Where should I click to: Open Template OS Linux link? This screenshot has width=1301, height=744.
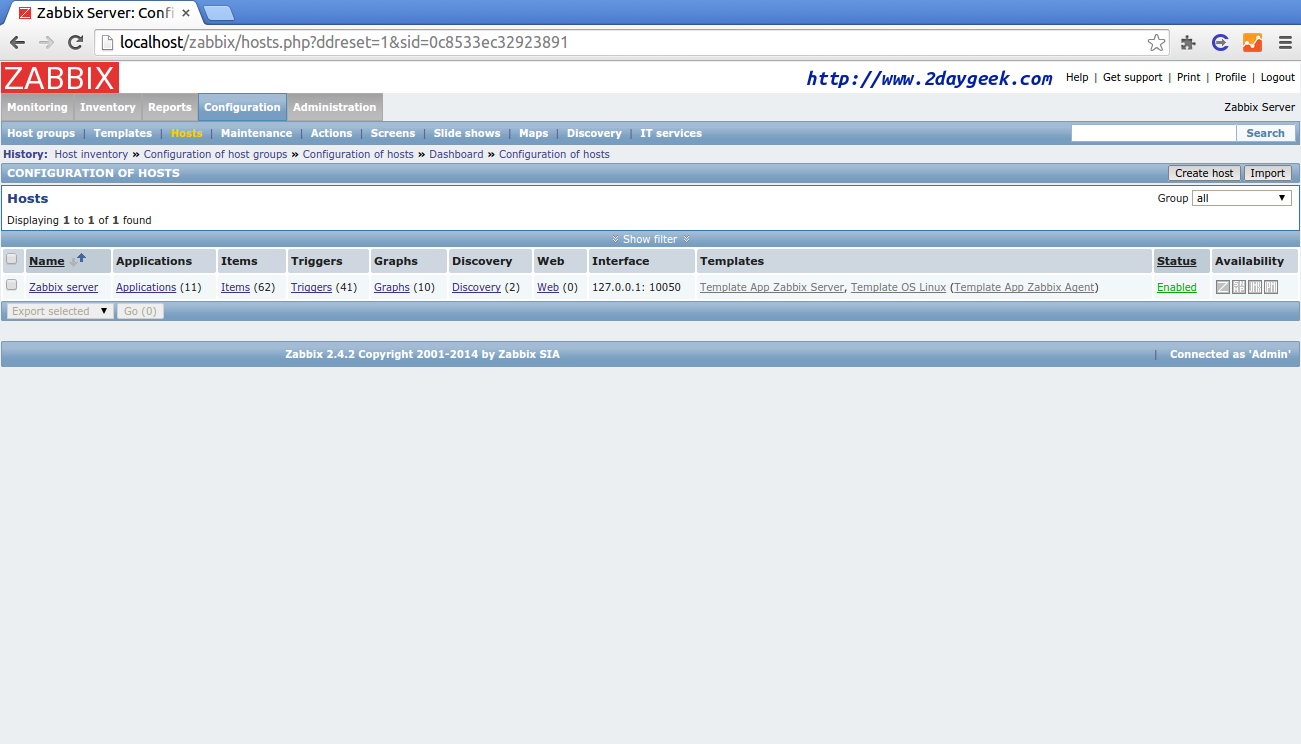pos(898,287)
